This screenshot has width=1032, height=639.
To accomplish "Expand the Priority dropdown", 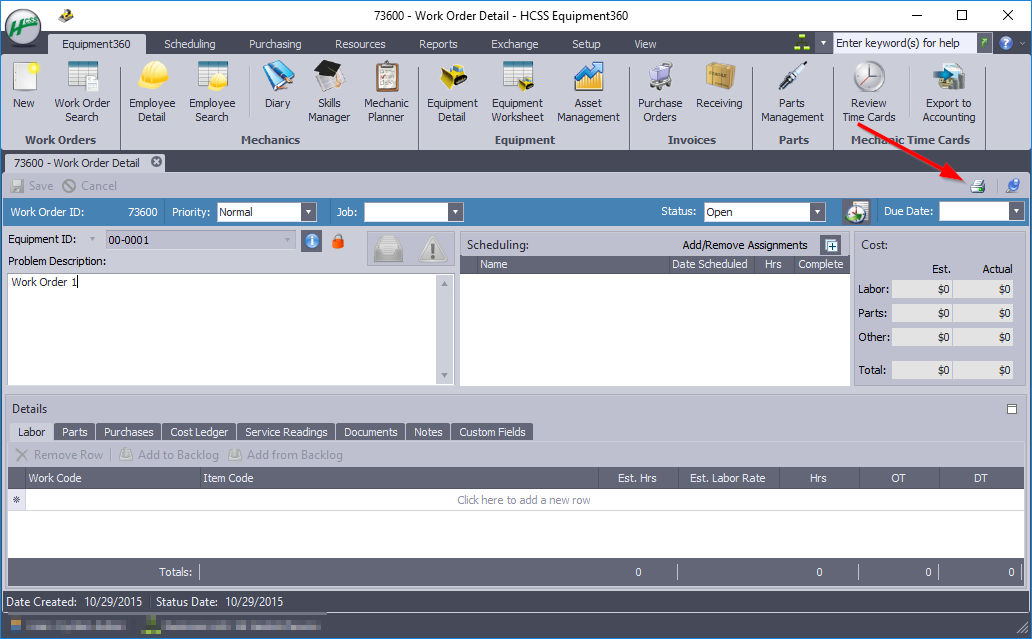I will [x=309, y=212].
